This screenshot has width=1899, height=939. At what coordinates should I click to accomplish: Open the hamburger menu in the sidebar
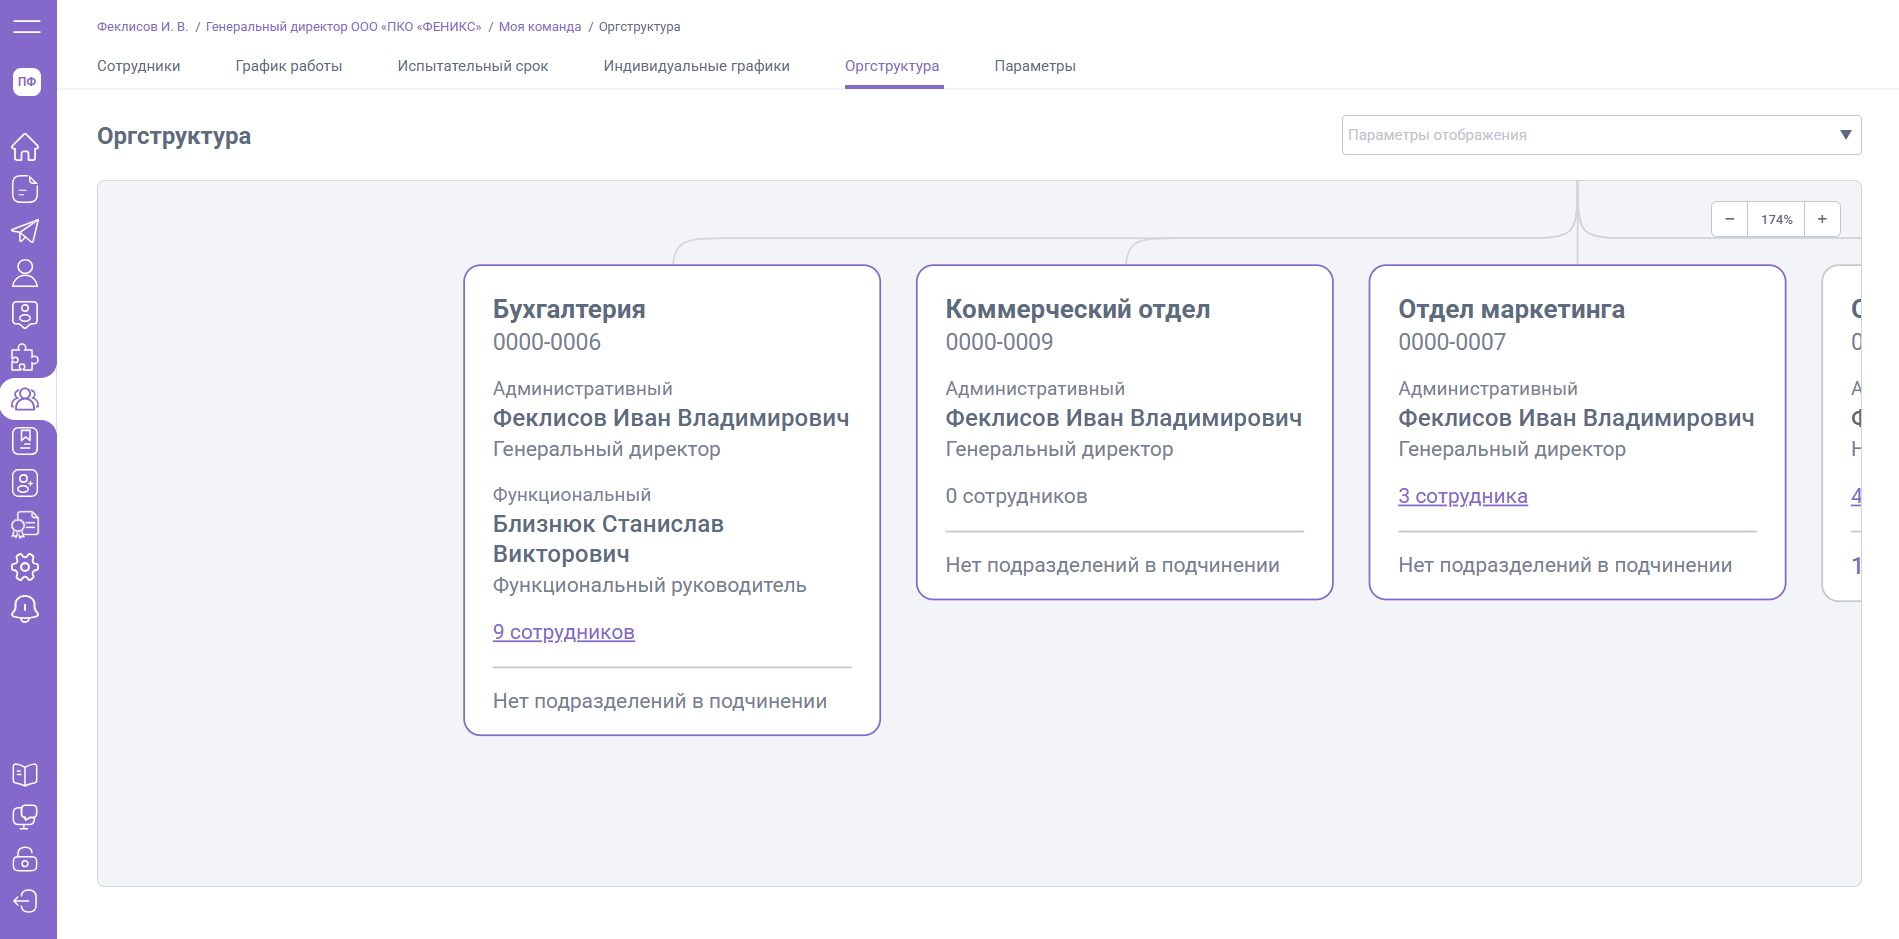27,27
